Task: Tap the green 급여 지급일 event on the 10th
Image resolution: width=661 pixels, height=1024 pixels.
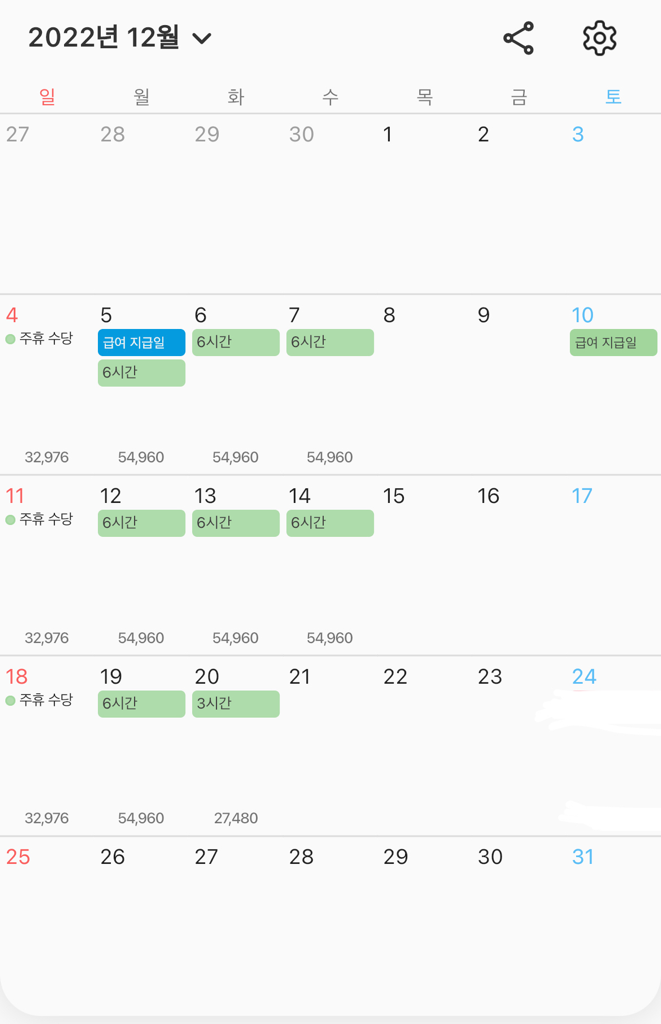Action: pos(613,343)
